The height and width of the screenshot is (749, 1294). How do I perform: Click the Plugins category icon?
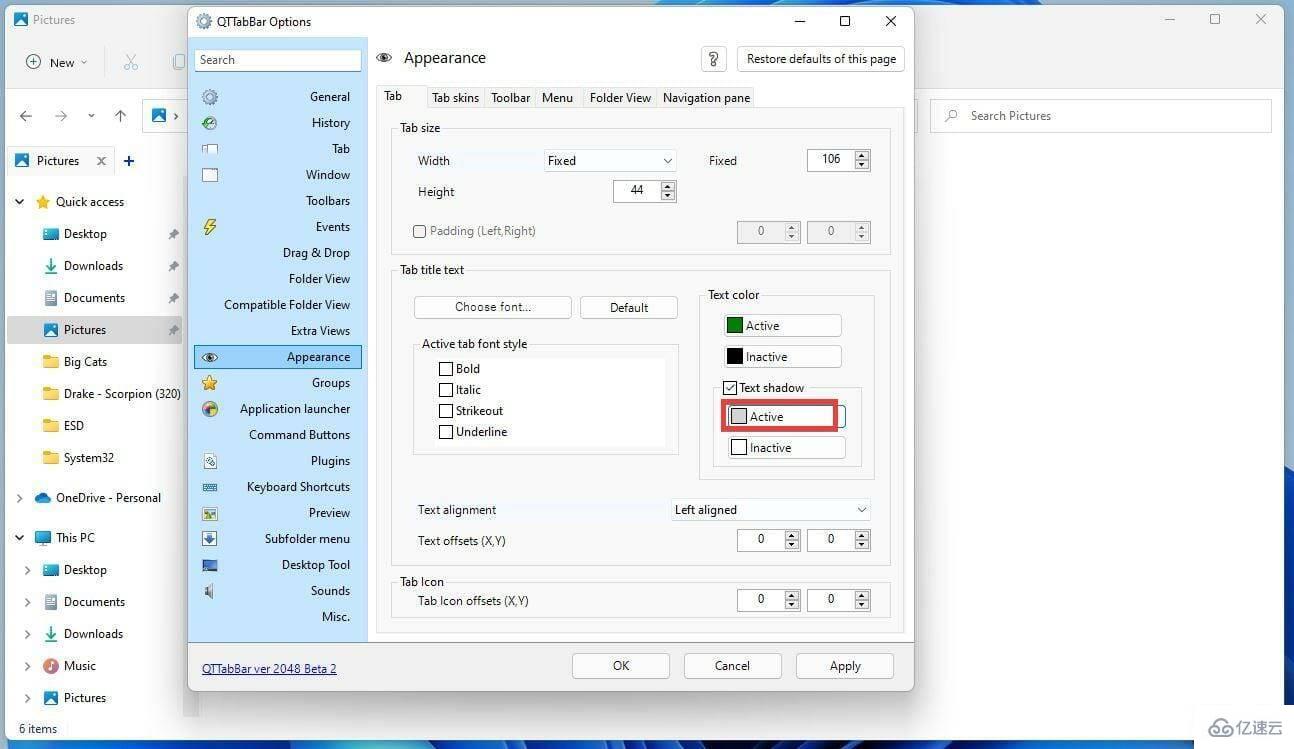[210, 461]
